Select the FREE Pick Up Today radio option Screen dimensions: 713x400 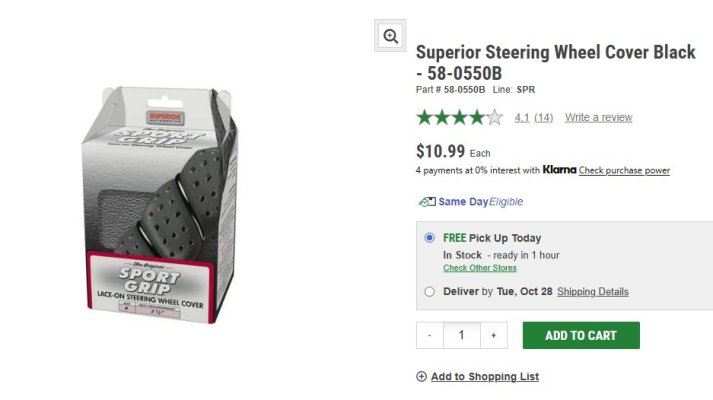[429, 238]
